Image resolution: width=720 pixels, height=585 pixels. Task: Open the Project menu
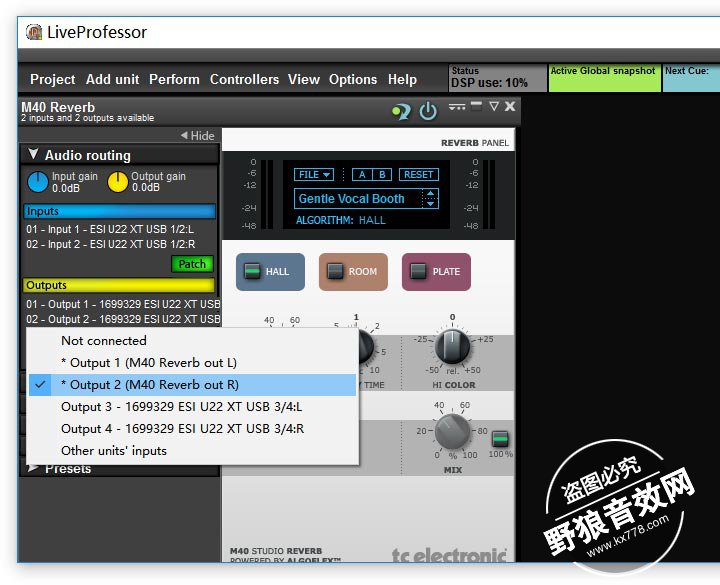coord(52,79)
